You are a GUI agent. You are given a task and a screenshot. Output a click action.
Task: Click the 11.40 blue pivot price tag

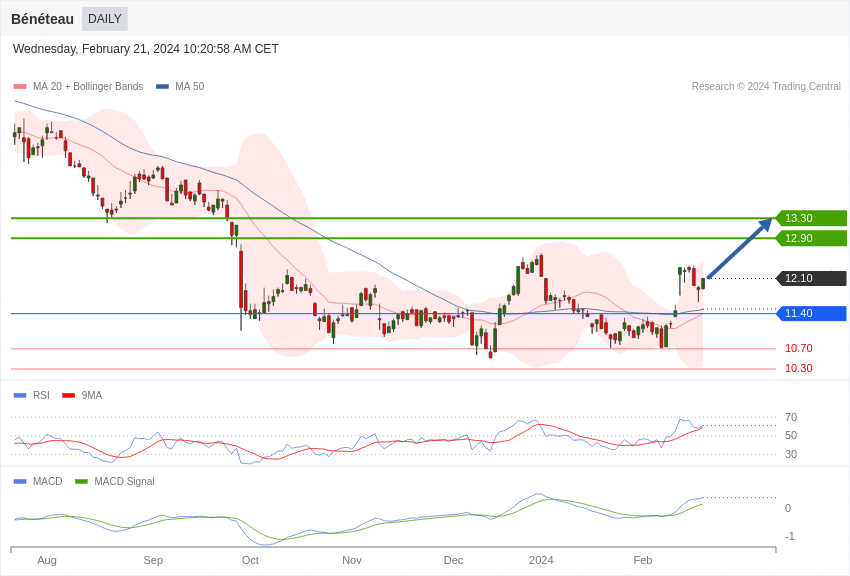tap(811, 313)
